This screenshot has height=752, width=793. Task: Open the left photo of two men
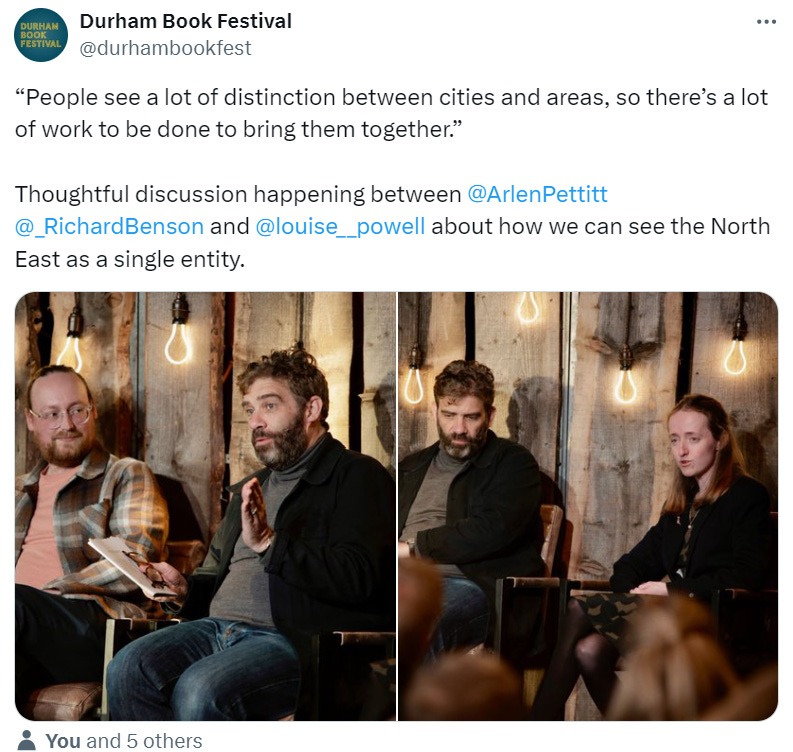(205, 506)
